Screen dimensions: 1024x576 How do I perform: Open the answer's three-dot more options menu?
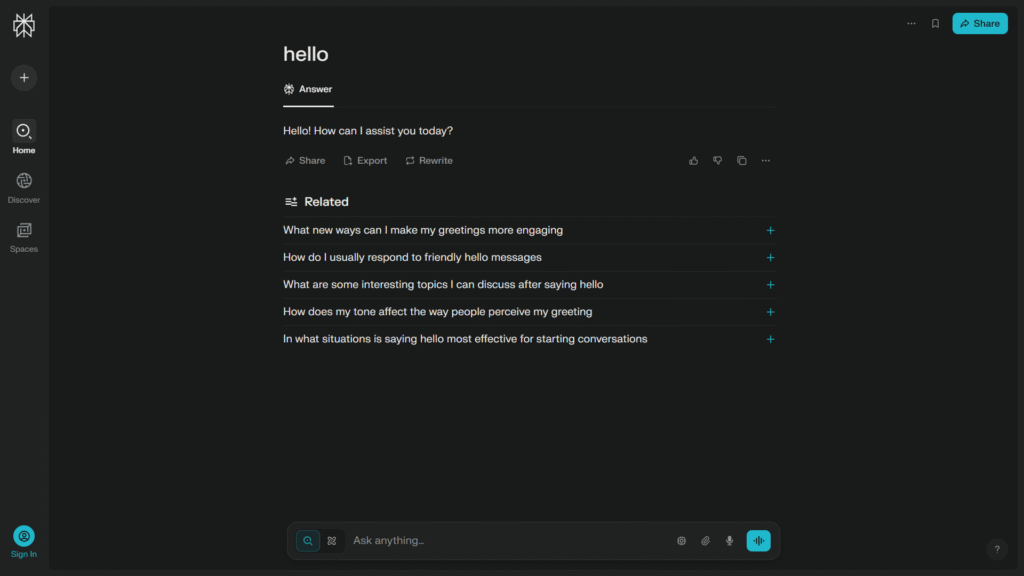pyautogui.click(x=765, y=161)
